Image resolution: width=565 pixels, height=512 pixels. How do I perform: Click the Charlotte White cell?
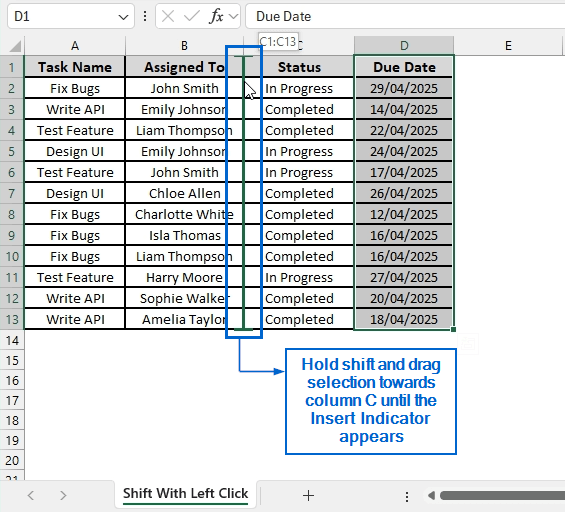pyautogui.click(x=184, y=214)
